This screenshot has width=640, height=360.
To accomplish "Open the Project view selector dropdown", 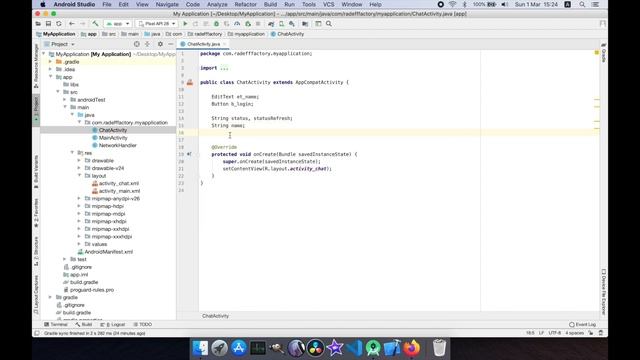I will click(60, 44).
